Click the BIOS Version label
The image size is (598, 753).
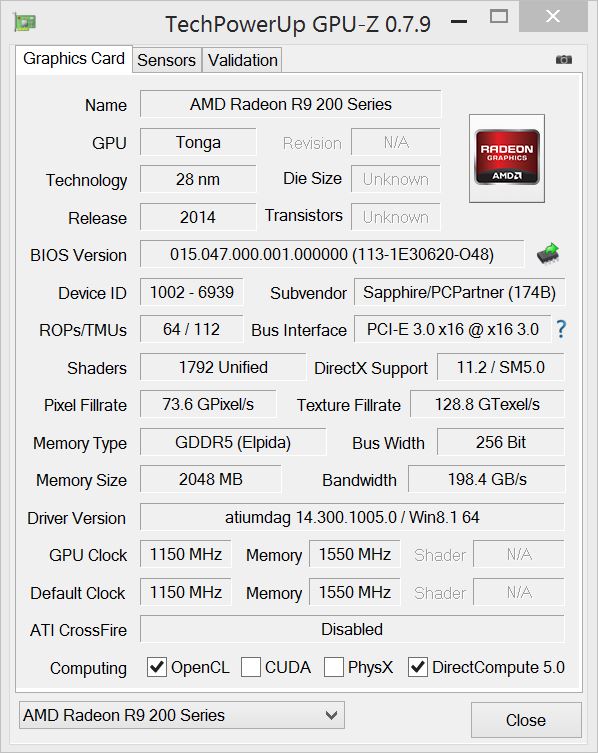point(78,255)
